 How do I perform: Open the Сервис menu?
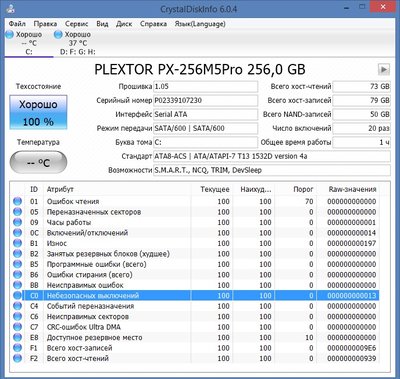click(x=77, y=24)
